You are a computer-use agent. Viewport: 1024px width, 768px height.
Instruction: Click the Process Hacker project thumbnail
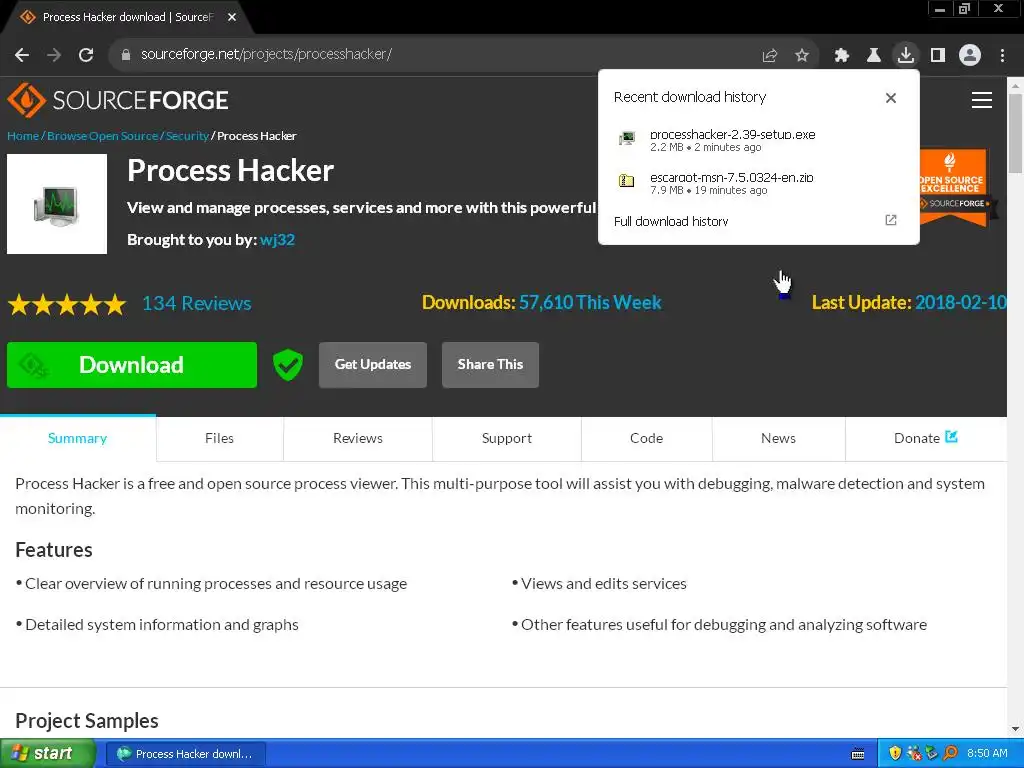57,204
